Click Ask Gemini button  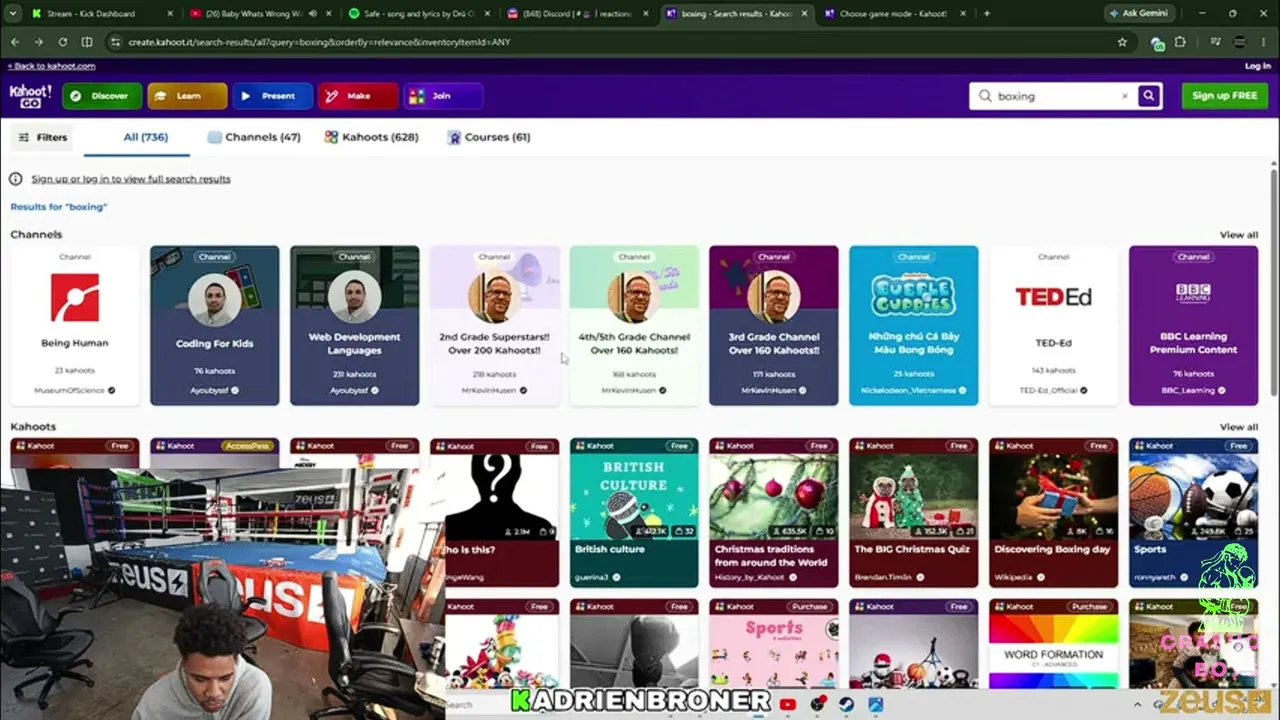(1138, 13)
